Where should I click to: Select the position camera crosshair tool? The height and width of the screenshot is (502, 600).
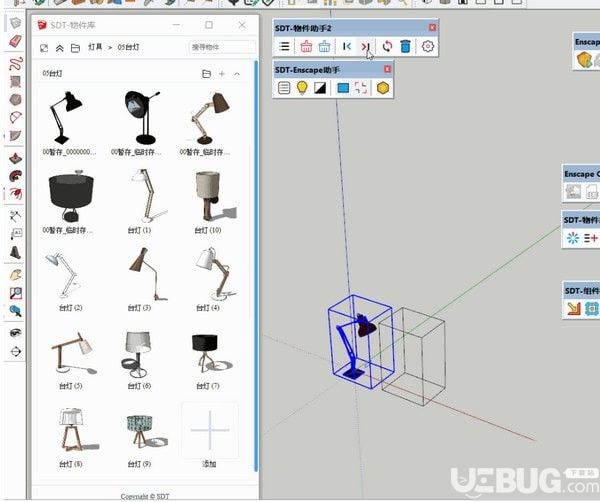pos(15,351)
